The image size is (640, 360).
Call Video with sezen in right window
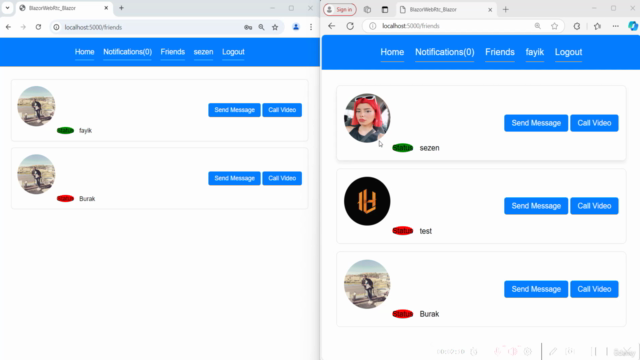point(594,123)
